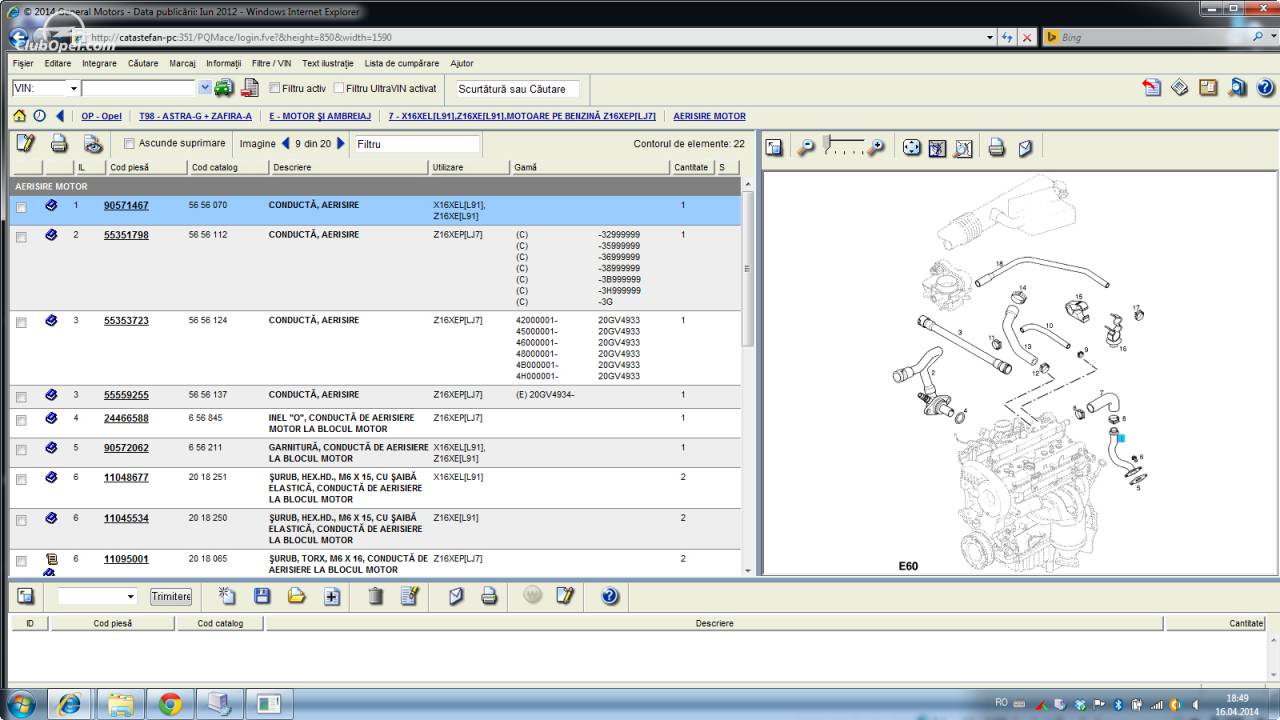Delete item with trash can icon

(x=375, y=596)
